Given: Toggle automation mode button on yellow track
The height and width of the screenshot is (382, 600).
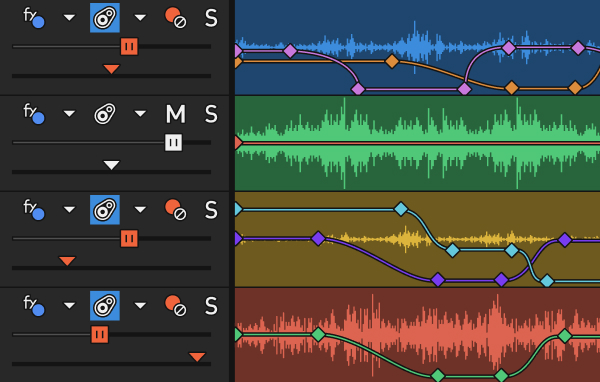Looking at the screenshot, I should pyautogui.click(x=105, y=210).
